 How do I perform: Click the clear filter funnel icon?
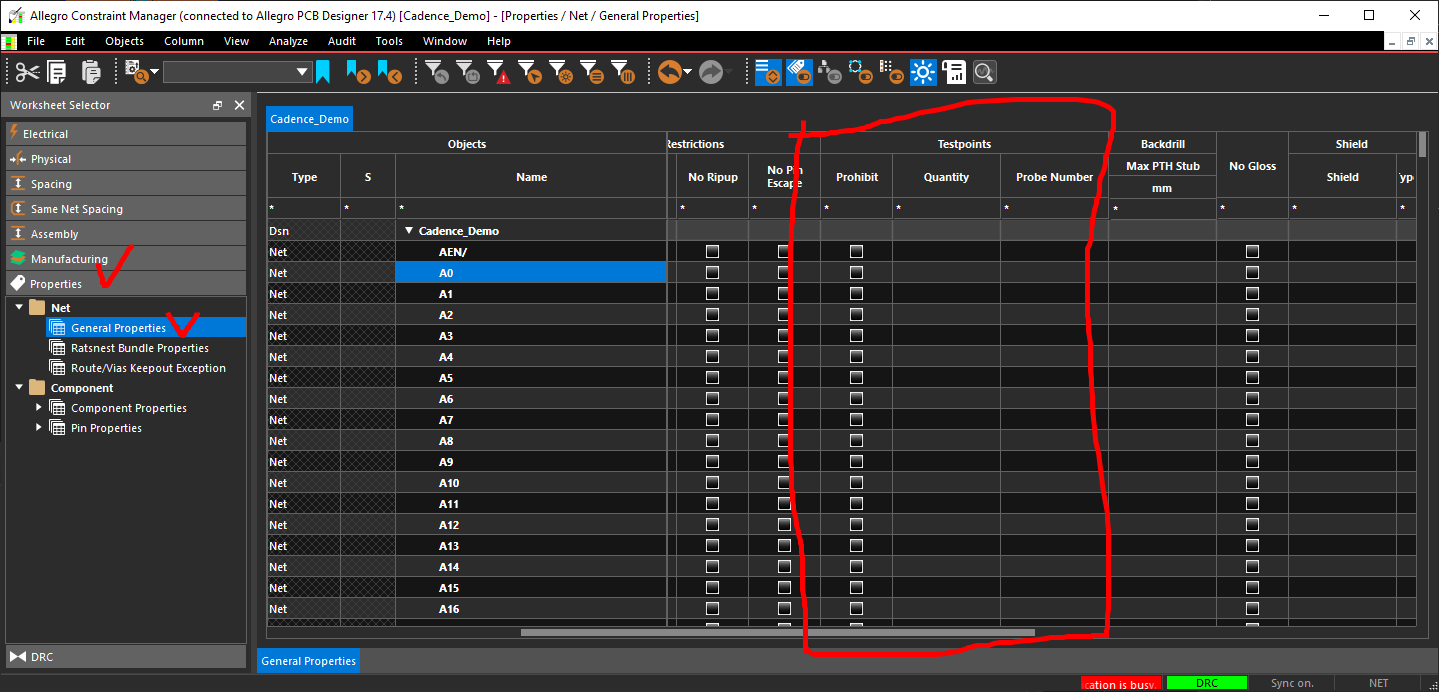(436, 72)
